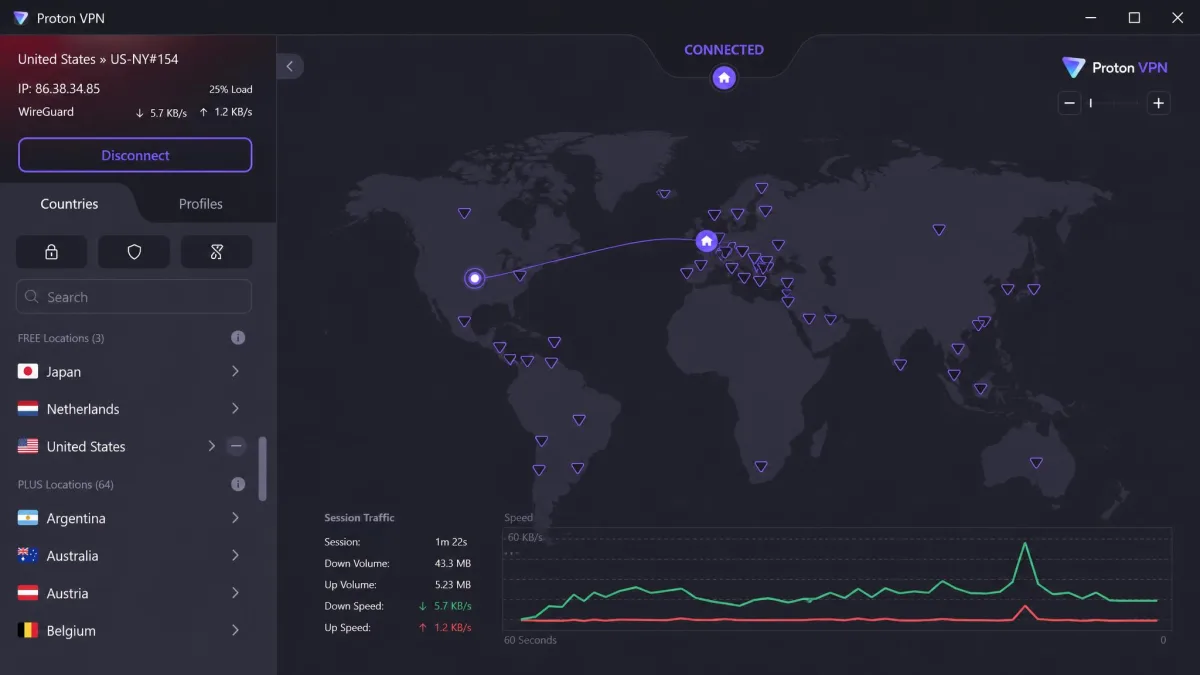The width and height of the screenshot is (1200, 675).
Task: Toggle the NetShield shield icon button
Action: pyautogui.click(x=134, y=252)
